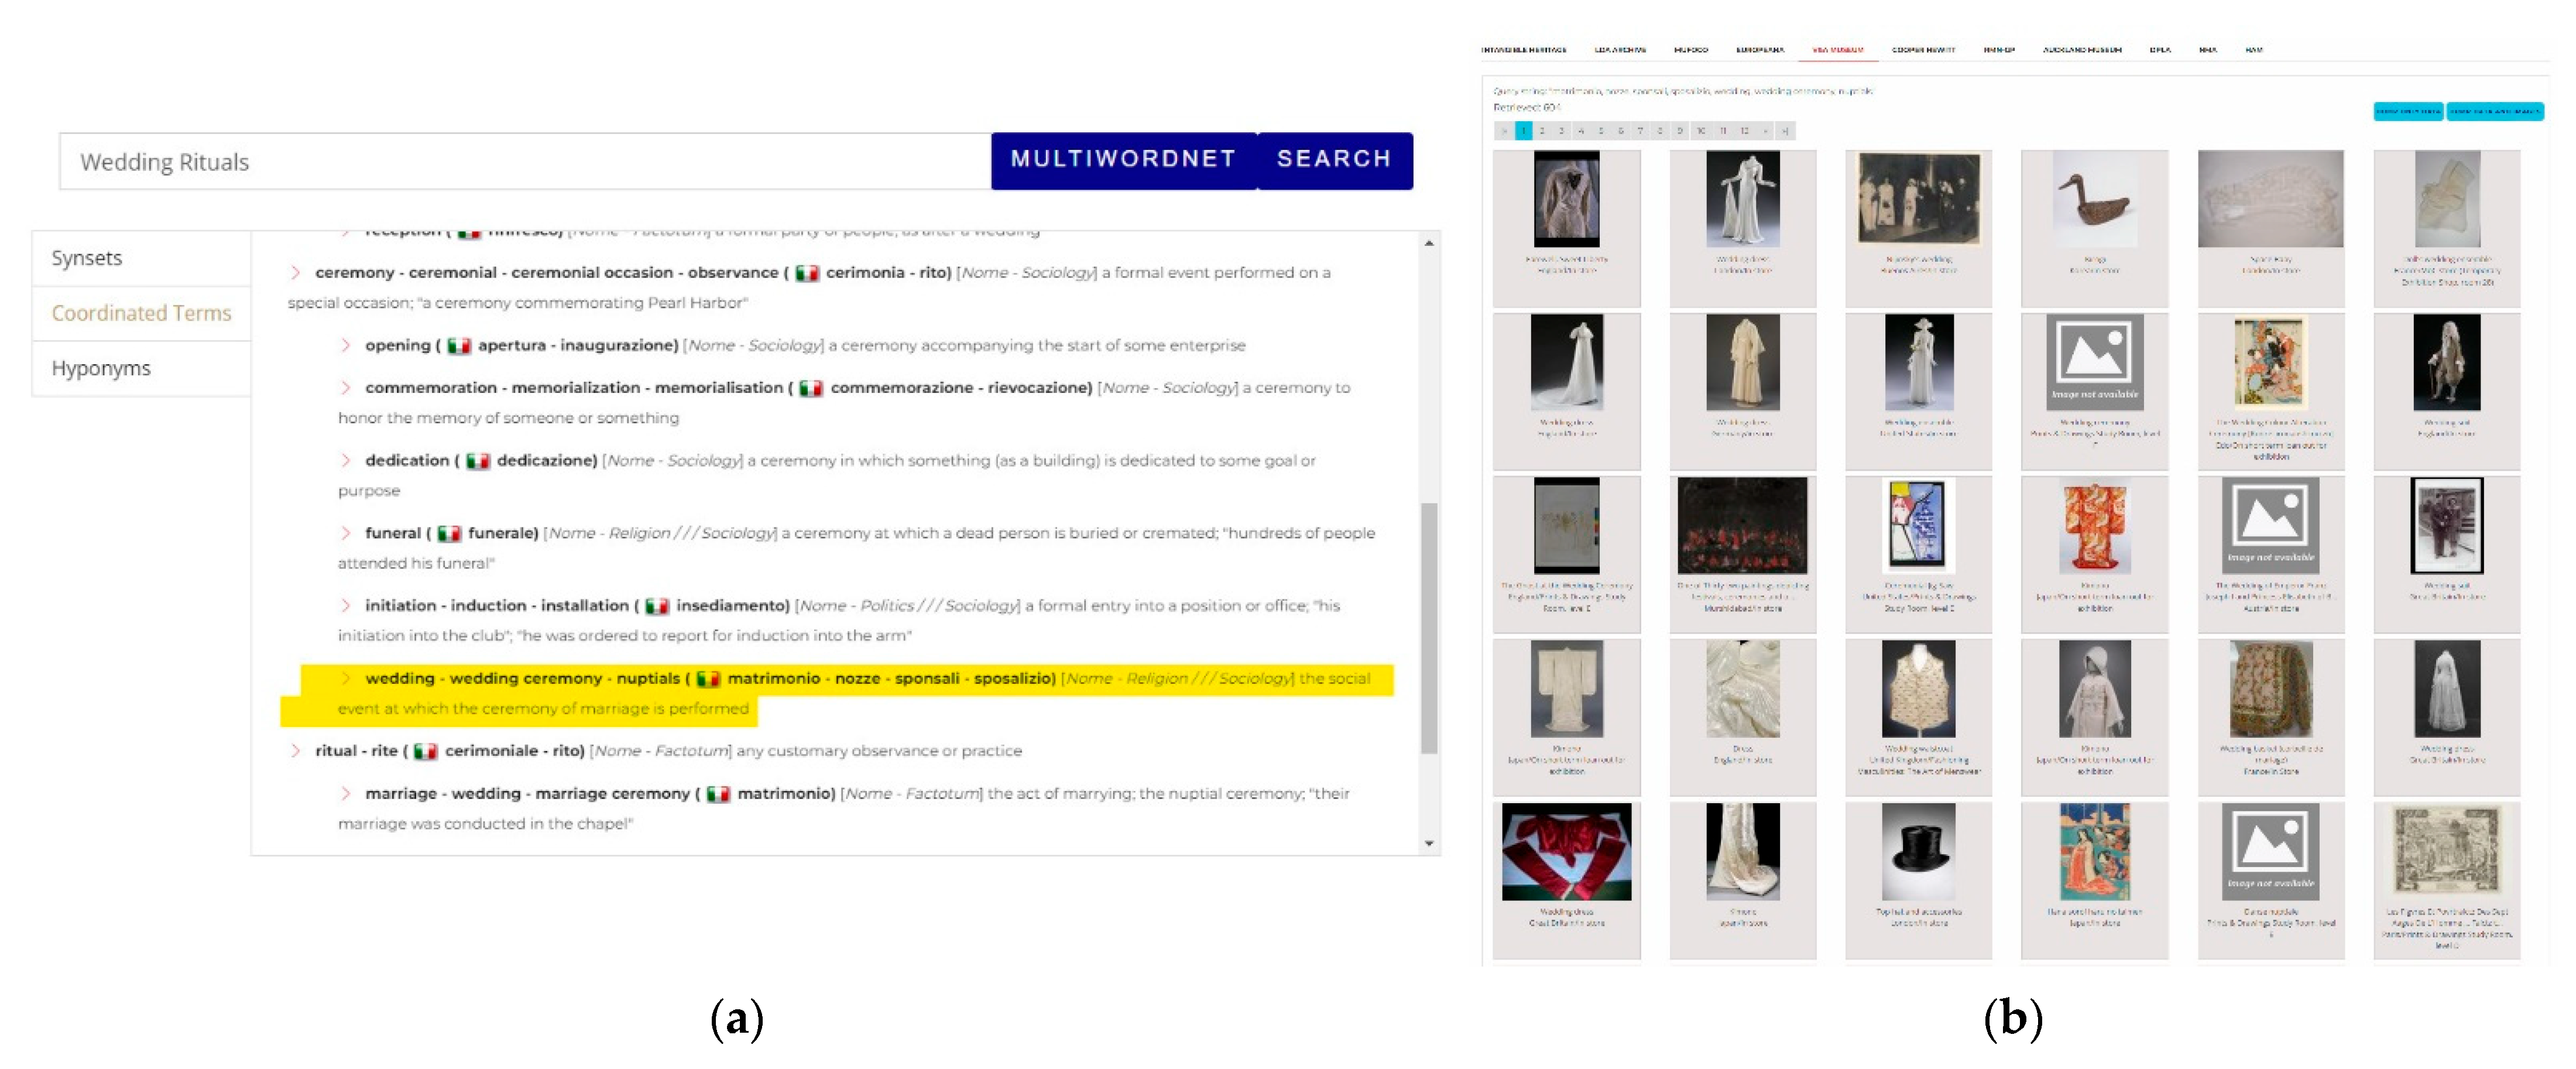Switch to the Hyponyms tab

coord(141,368)
